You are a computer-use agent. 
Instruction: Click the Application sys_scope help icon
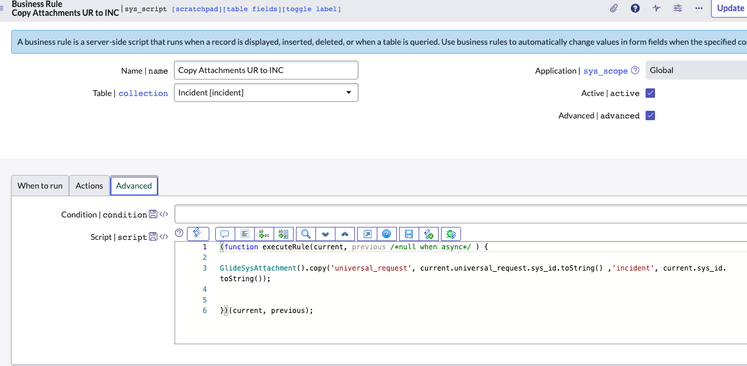point(635,71)
